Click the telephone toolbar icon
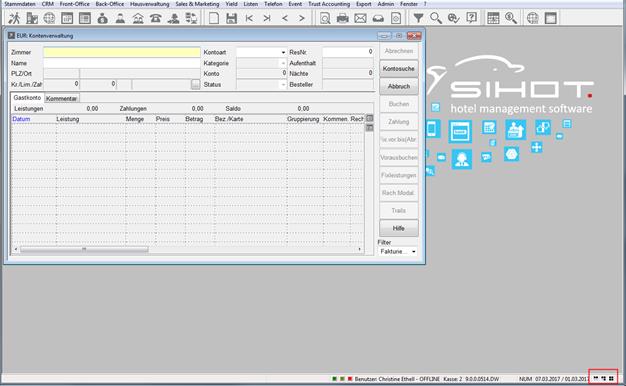The width and height of the screenshot is (626, 386). [155, 18]
